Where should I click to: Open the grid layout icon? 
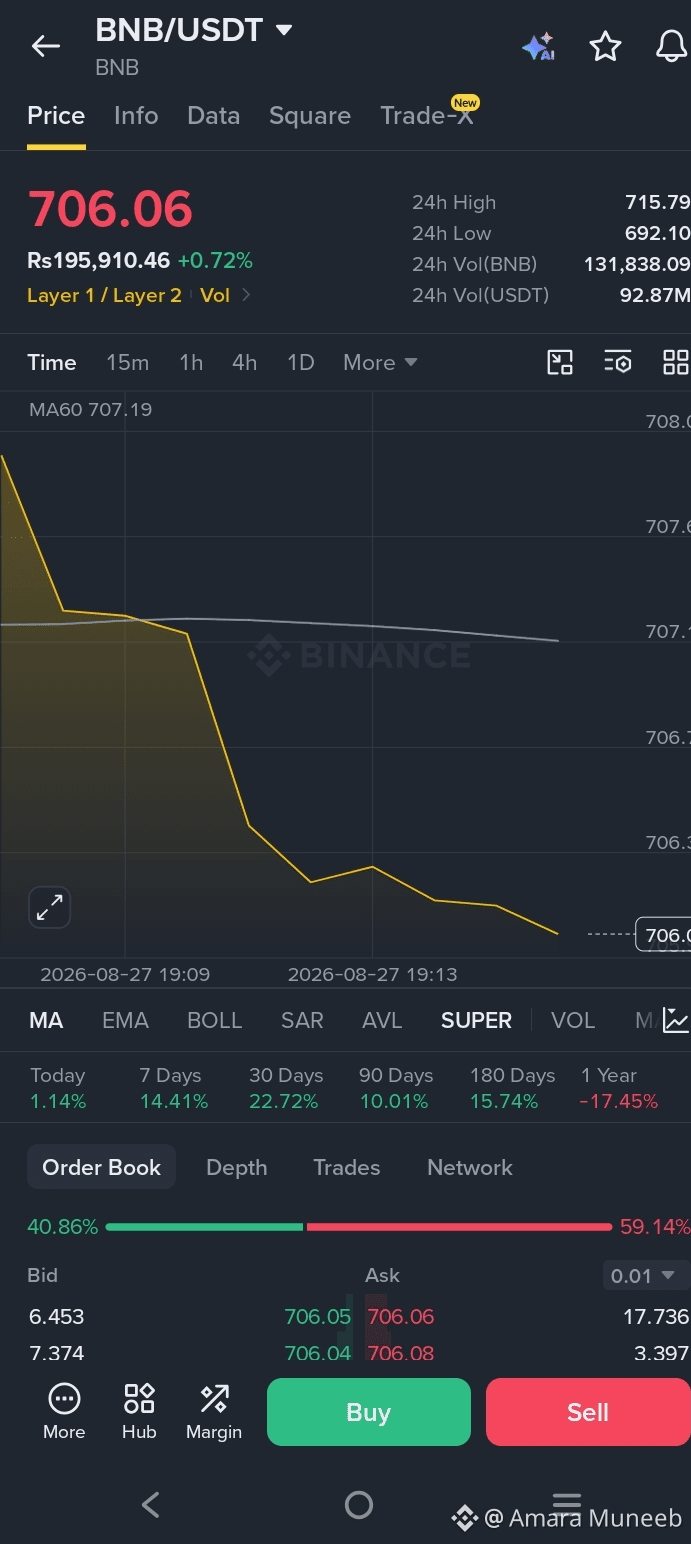point(676,362)
